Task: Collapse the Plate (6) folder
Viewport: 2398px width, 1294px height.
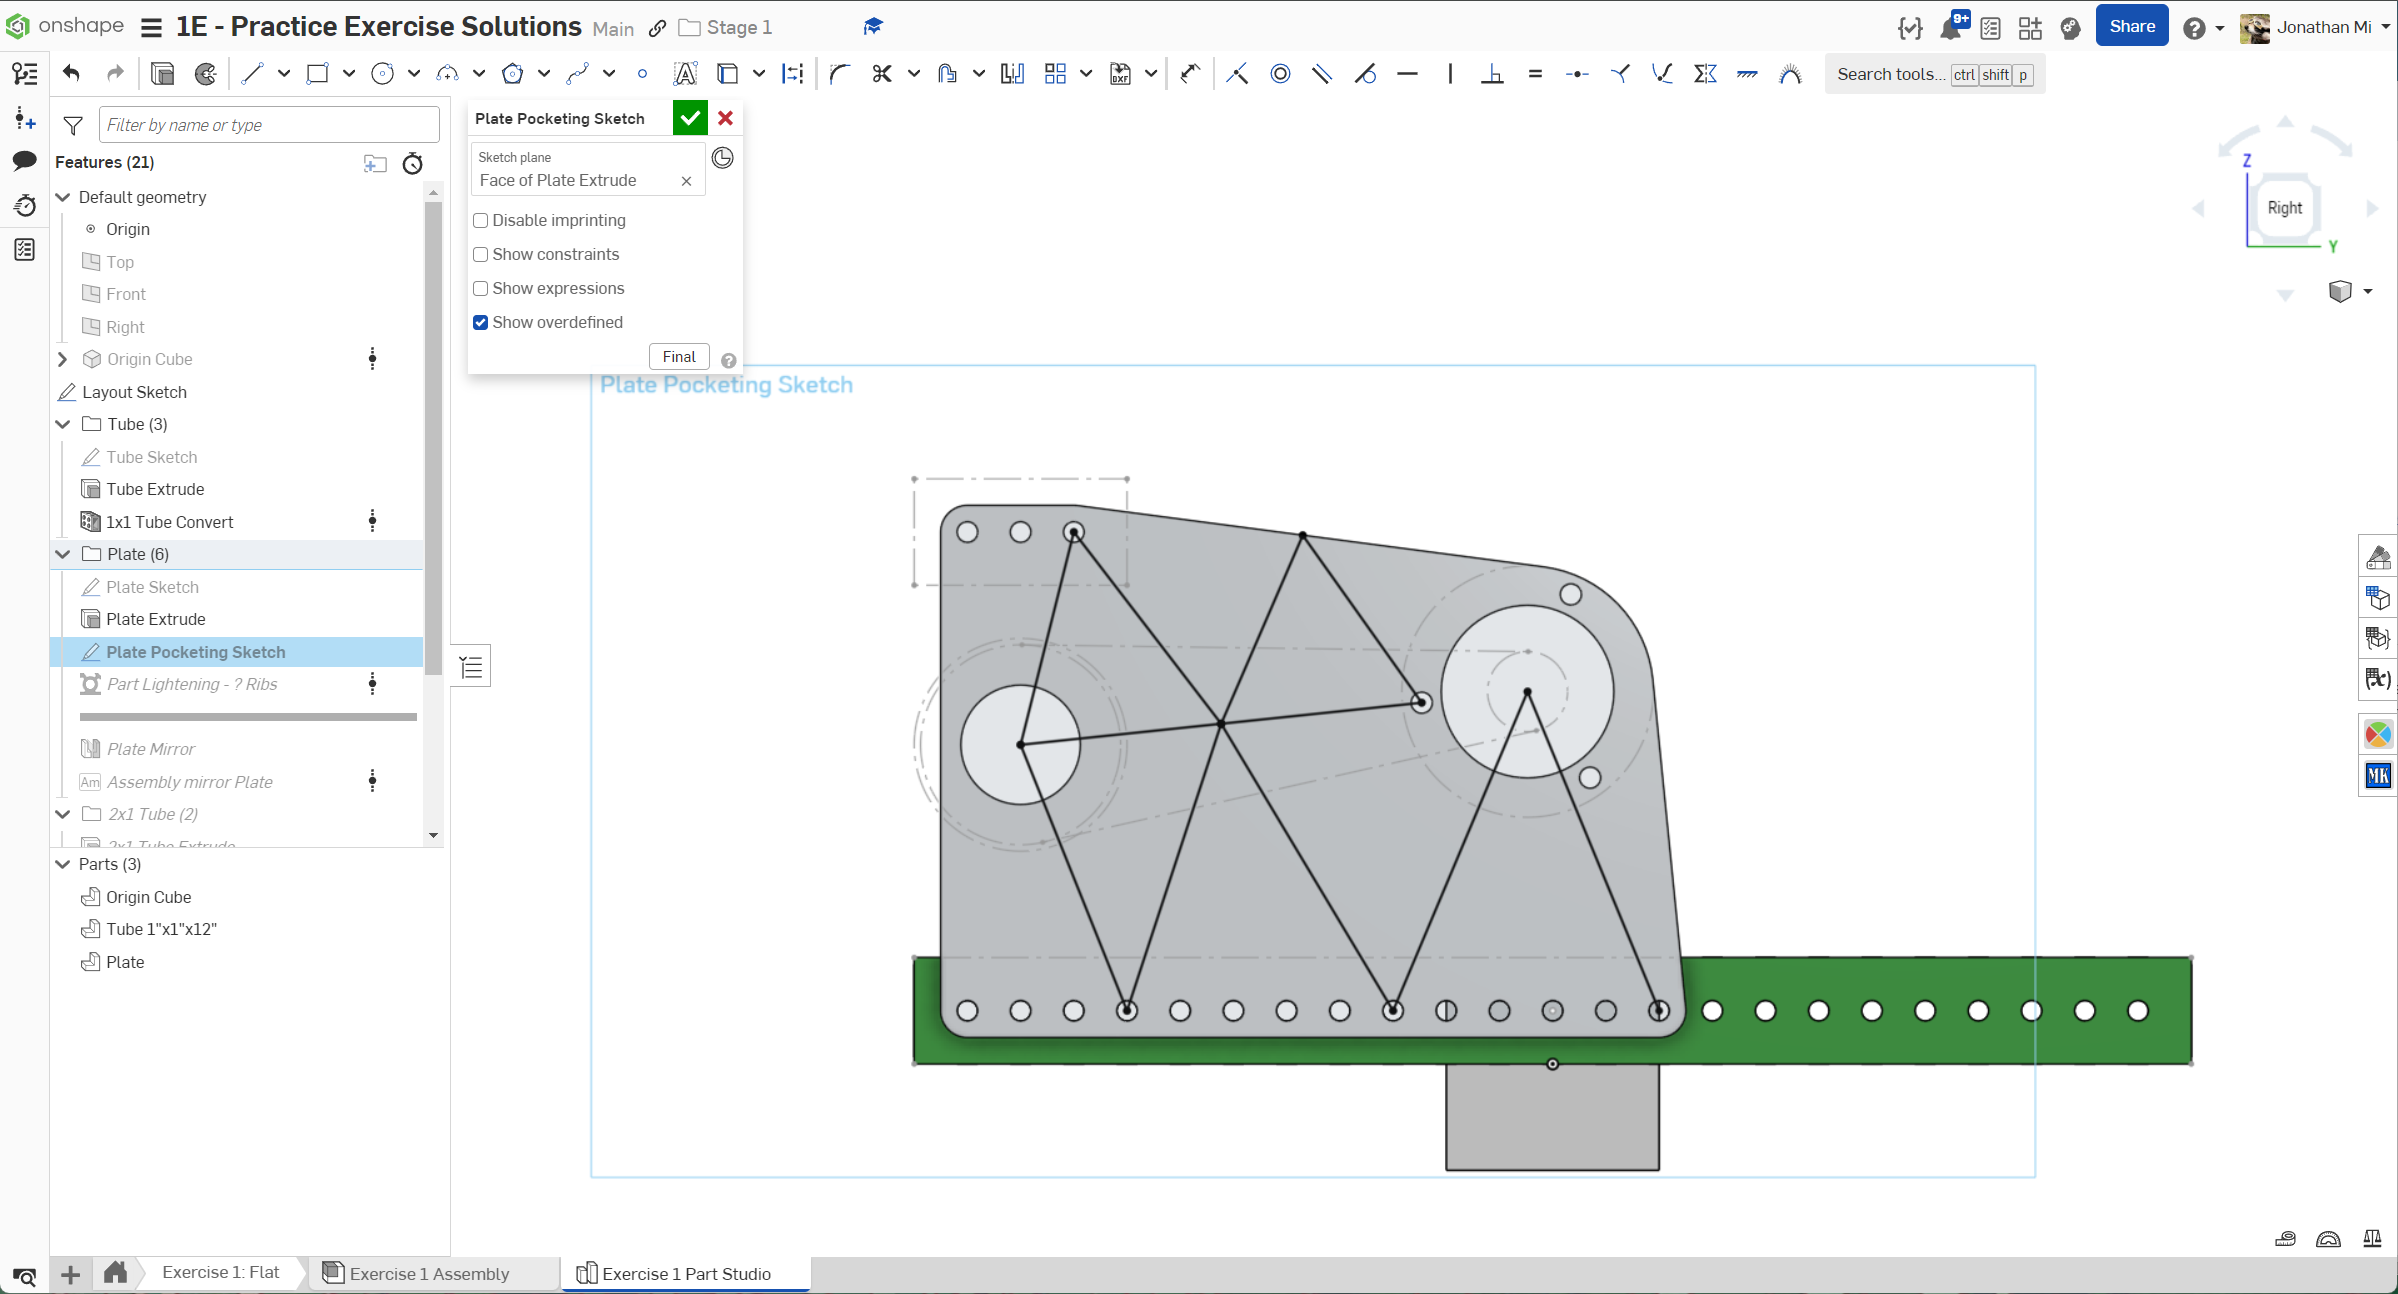Action: pos(63,554)
